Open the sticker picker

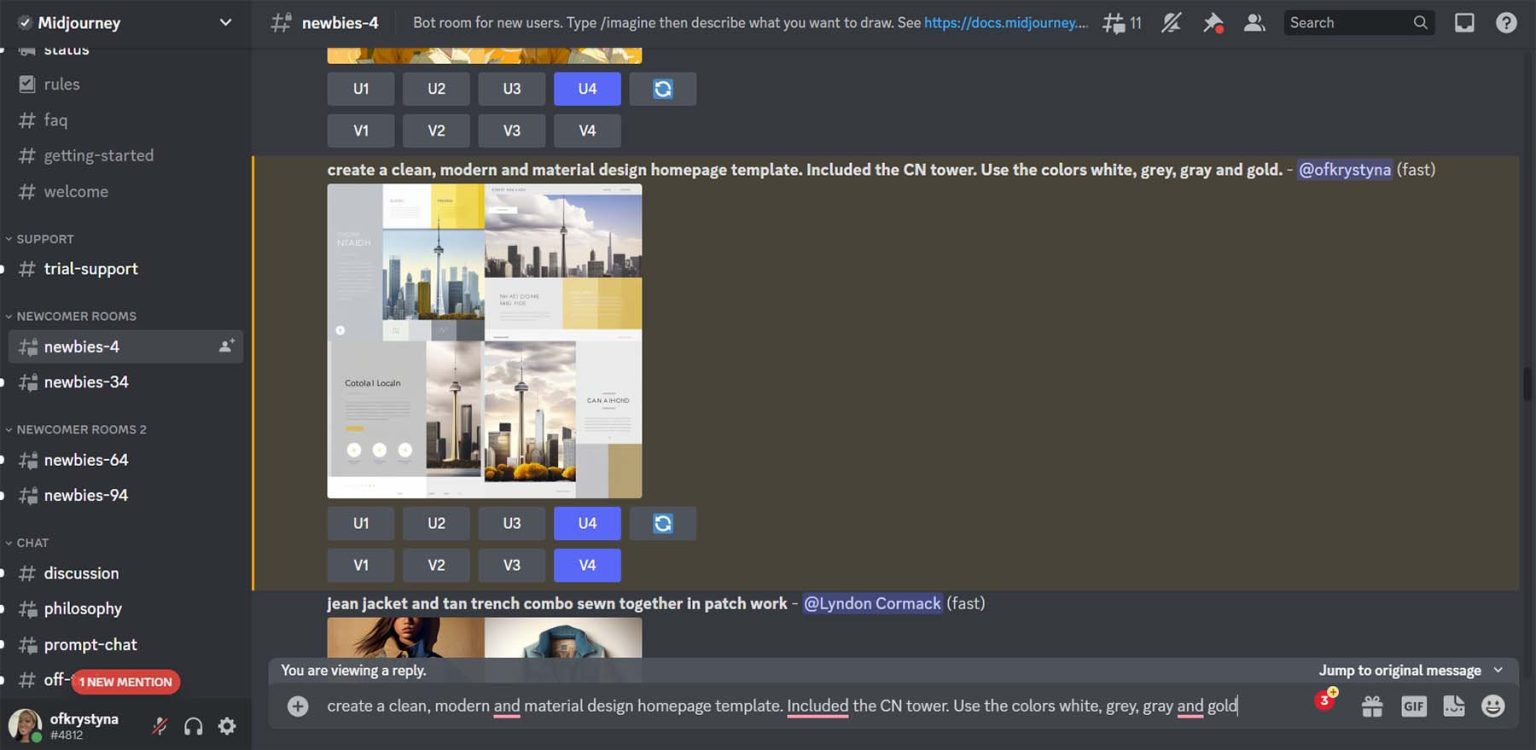[1453, 705]
